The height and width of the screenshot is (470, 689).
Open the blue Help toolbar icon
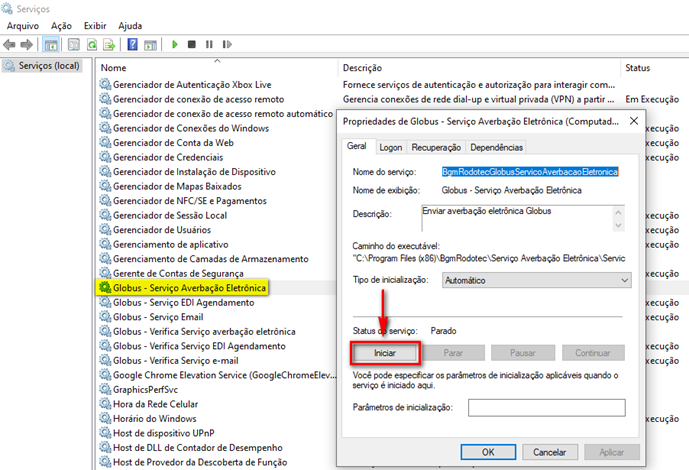(x=132, y=44)
